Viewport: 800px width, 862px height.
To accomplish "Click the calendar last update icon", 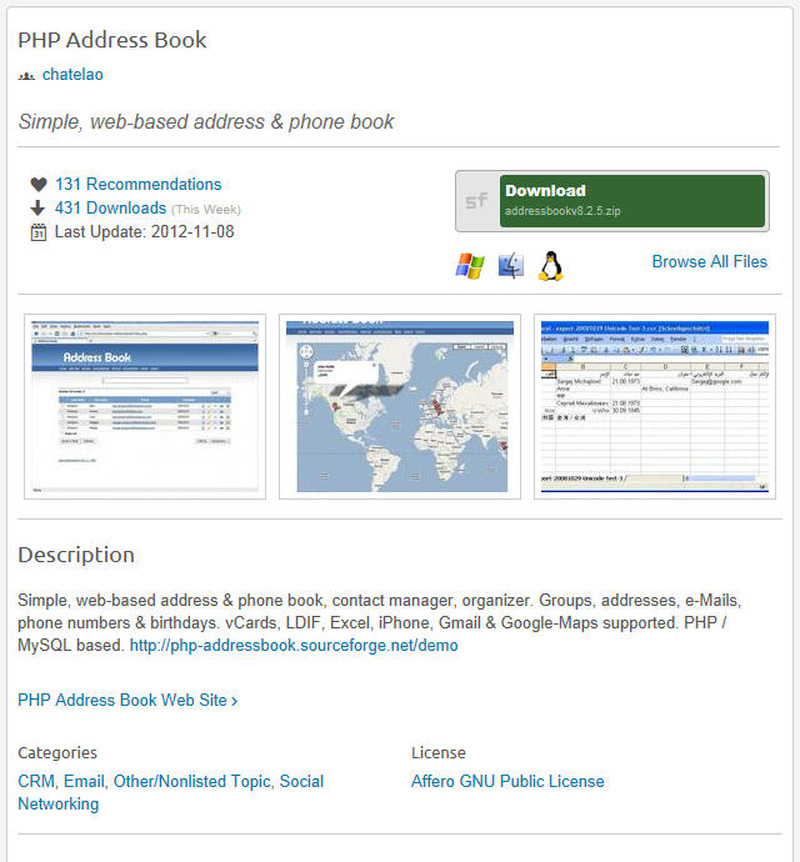I will tap(38, 232).
